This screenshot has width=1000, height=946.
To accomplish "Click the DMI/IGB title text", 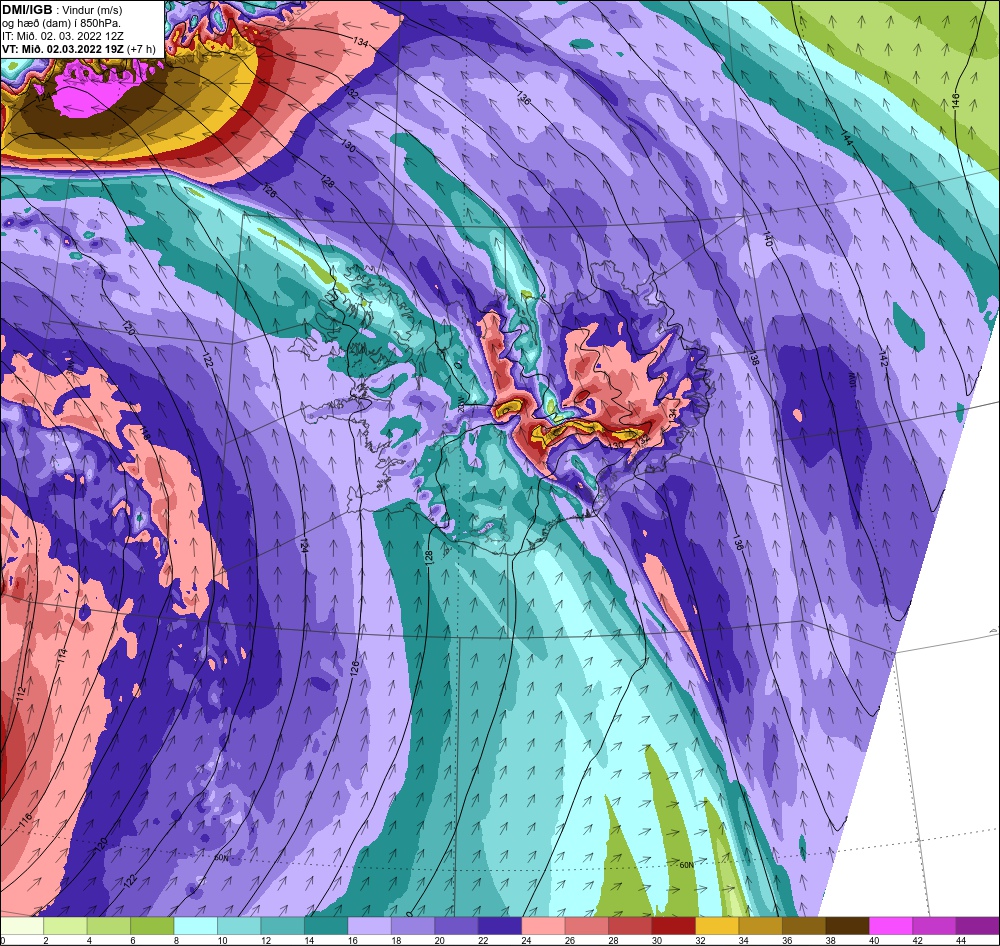I will pyautogui.click(x=27, y=10).
